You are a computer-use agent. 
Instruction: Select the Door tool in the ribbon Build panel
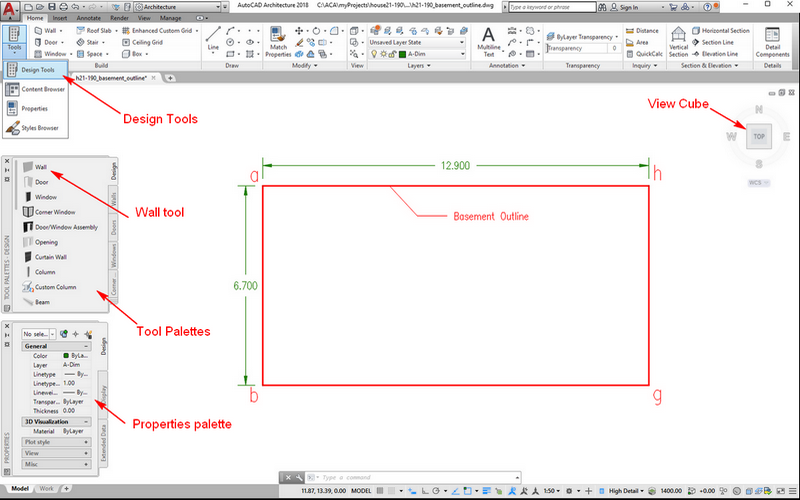pyautogui.click(x=47, y=42)
